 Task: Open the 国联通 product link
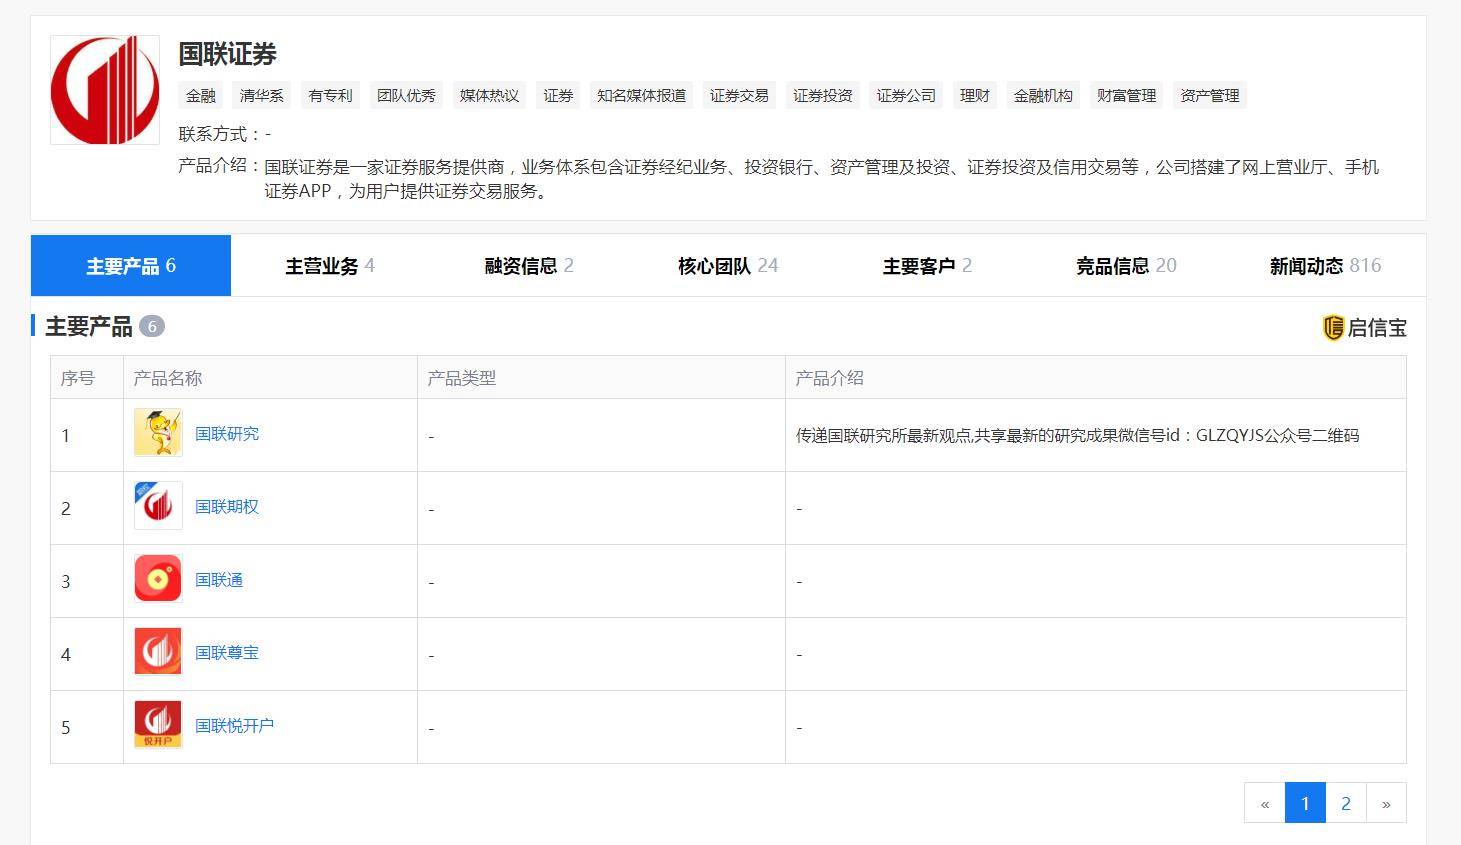pos(219,580)
